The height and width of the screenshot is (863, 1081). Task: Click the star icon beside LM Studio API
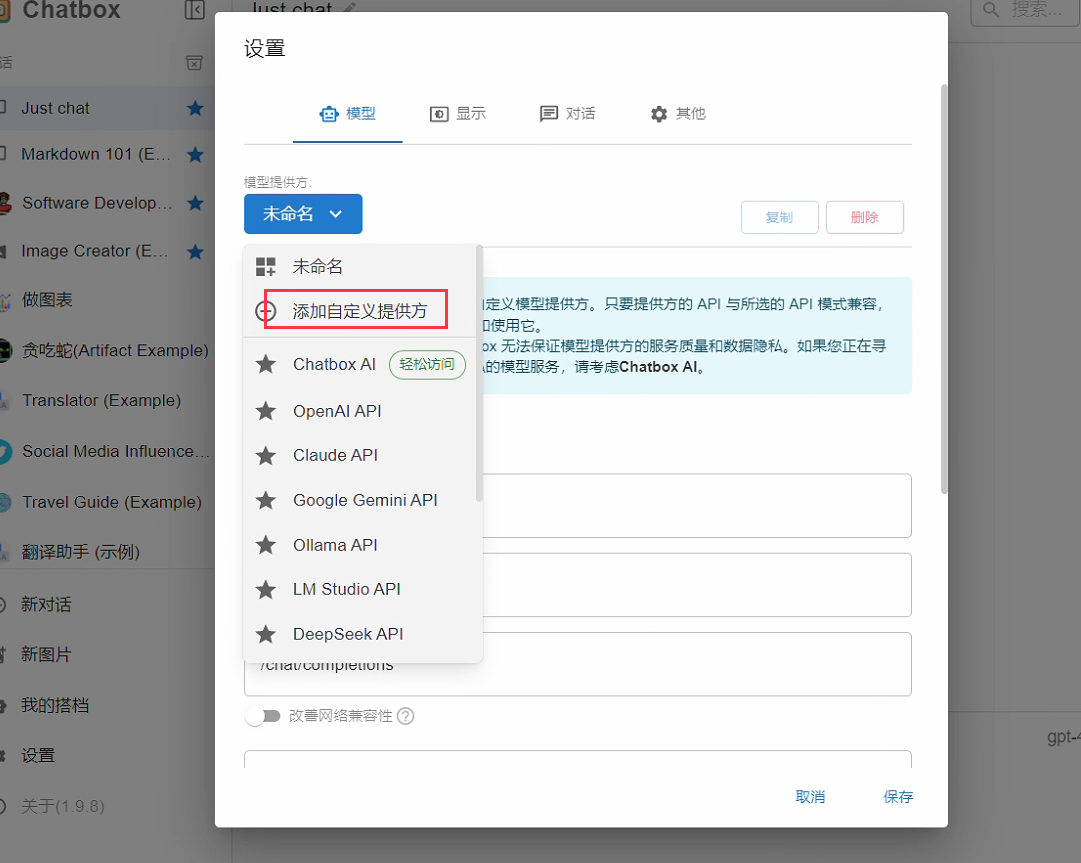[265, 589]
